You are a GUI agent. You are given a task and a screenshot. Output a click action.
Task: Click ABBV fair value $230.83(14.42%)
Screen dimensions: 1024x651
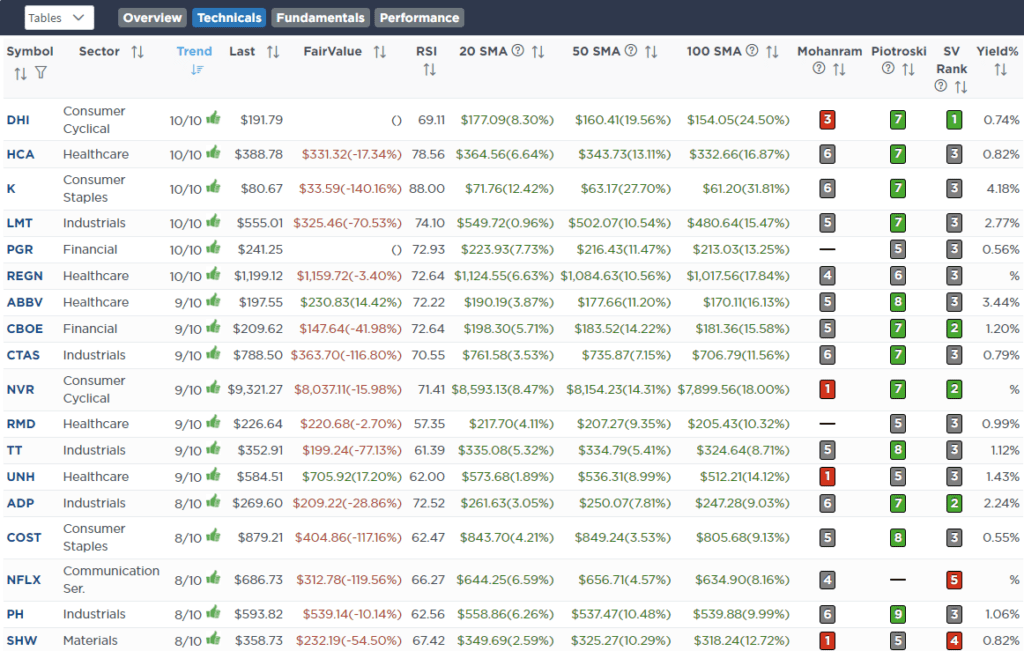click(351, 302)
